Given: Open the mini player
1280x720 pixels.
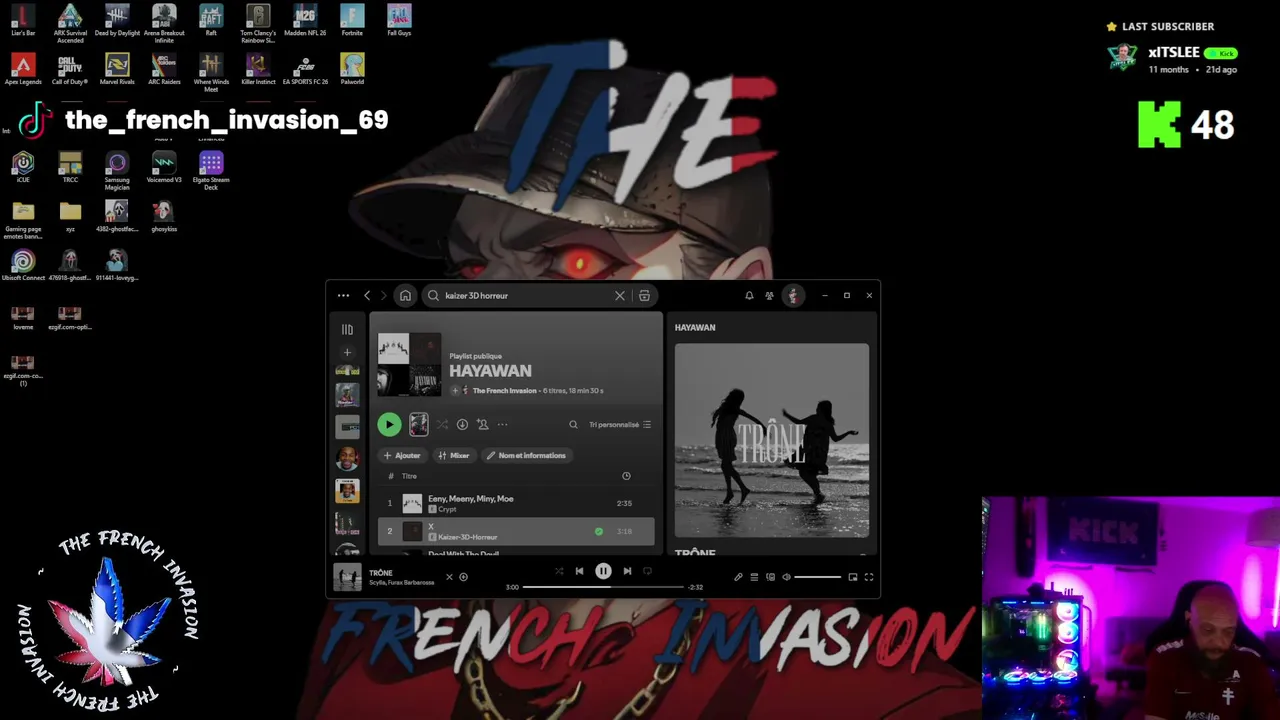Looking at the screenshot, I should point(853,577).
